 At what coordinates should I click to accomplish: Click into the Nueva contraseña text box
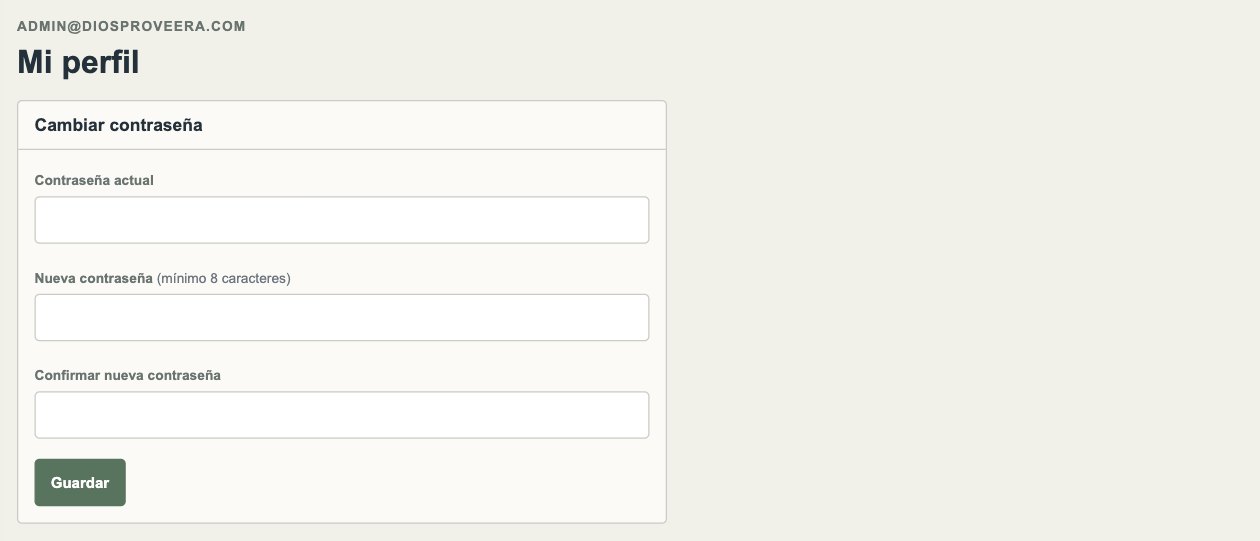point(342,317)
